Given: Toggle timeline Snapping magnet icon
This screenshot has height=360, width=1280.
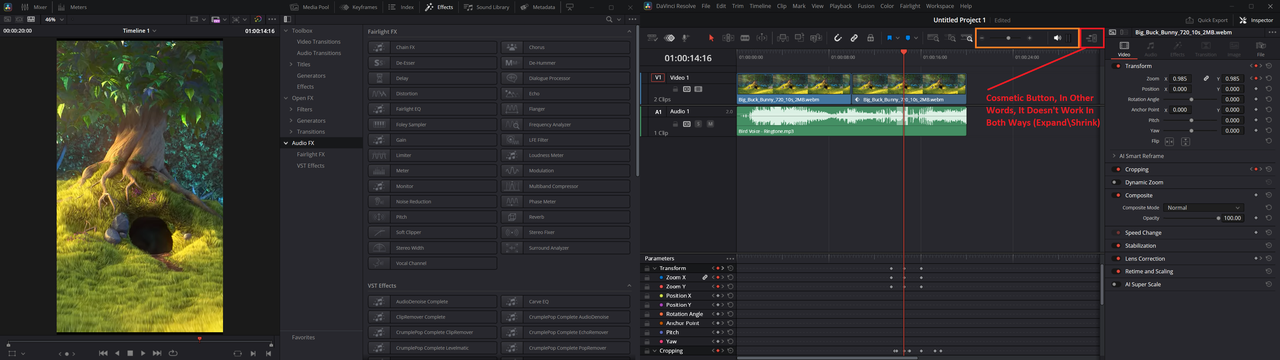Looking at the screenshot, I should point(837,38).
